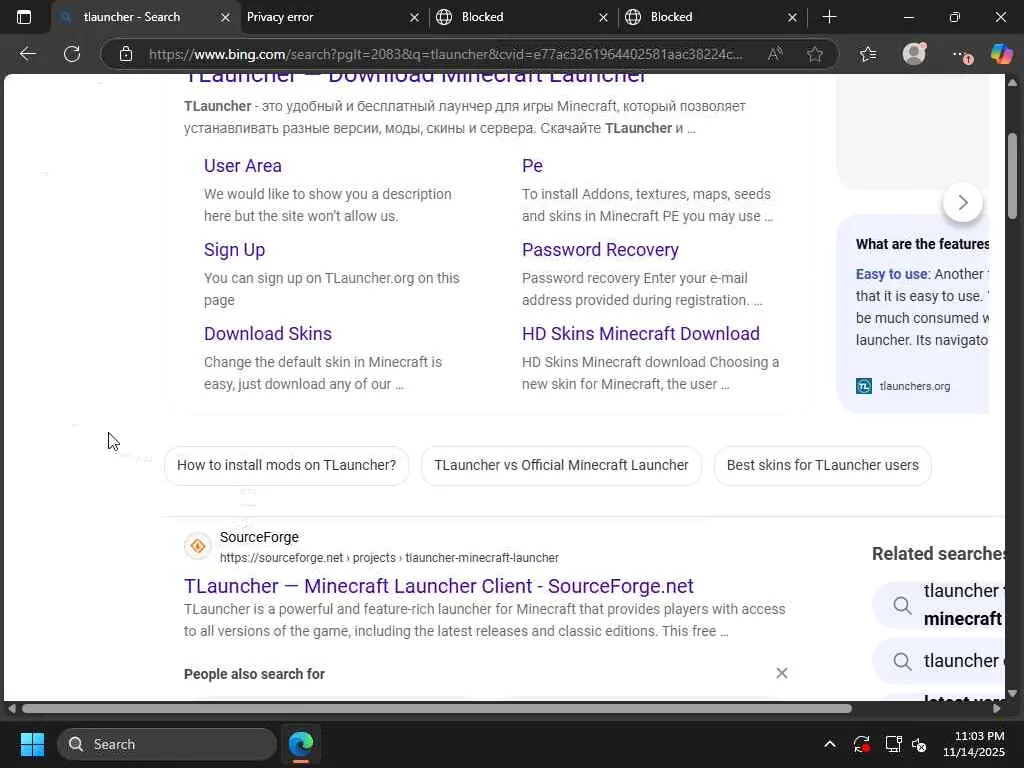The image size is (1024, 768).
Task: Click the vertical scrollbar up arrow
Action: 1012,82
